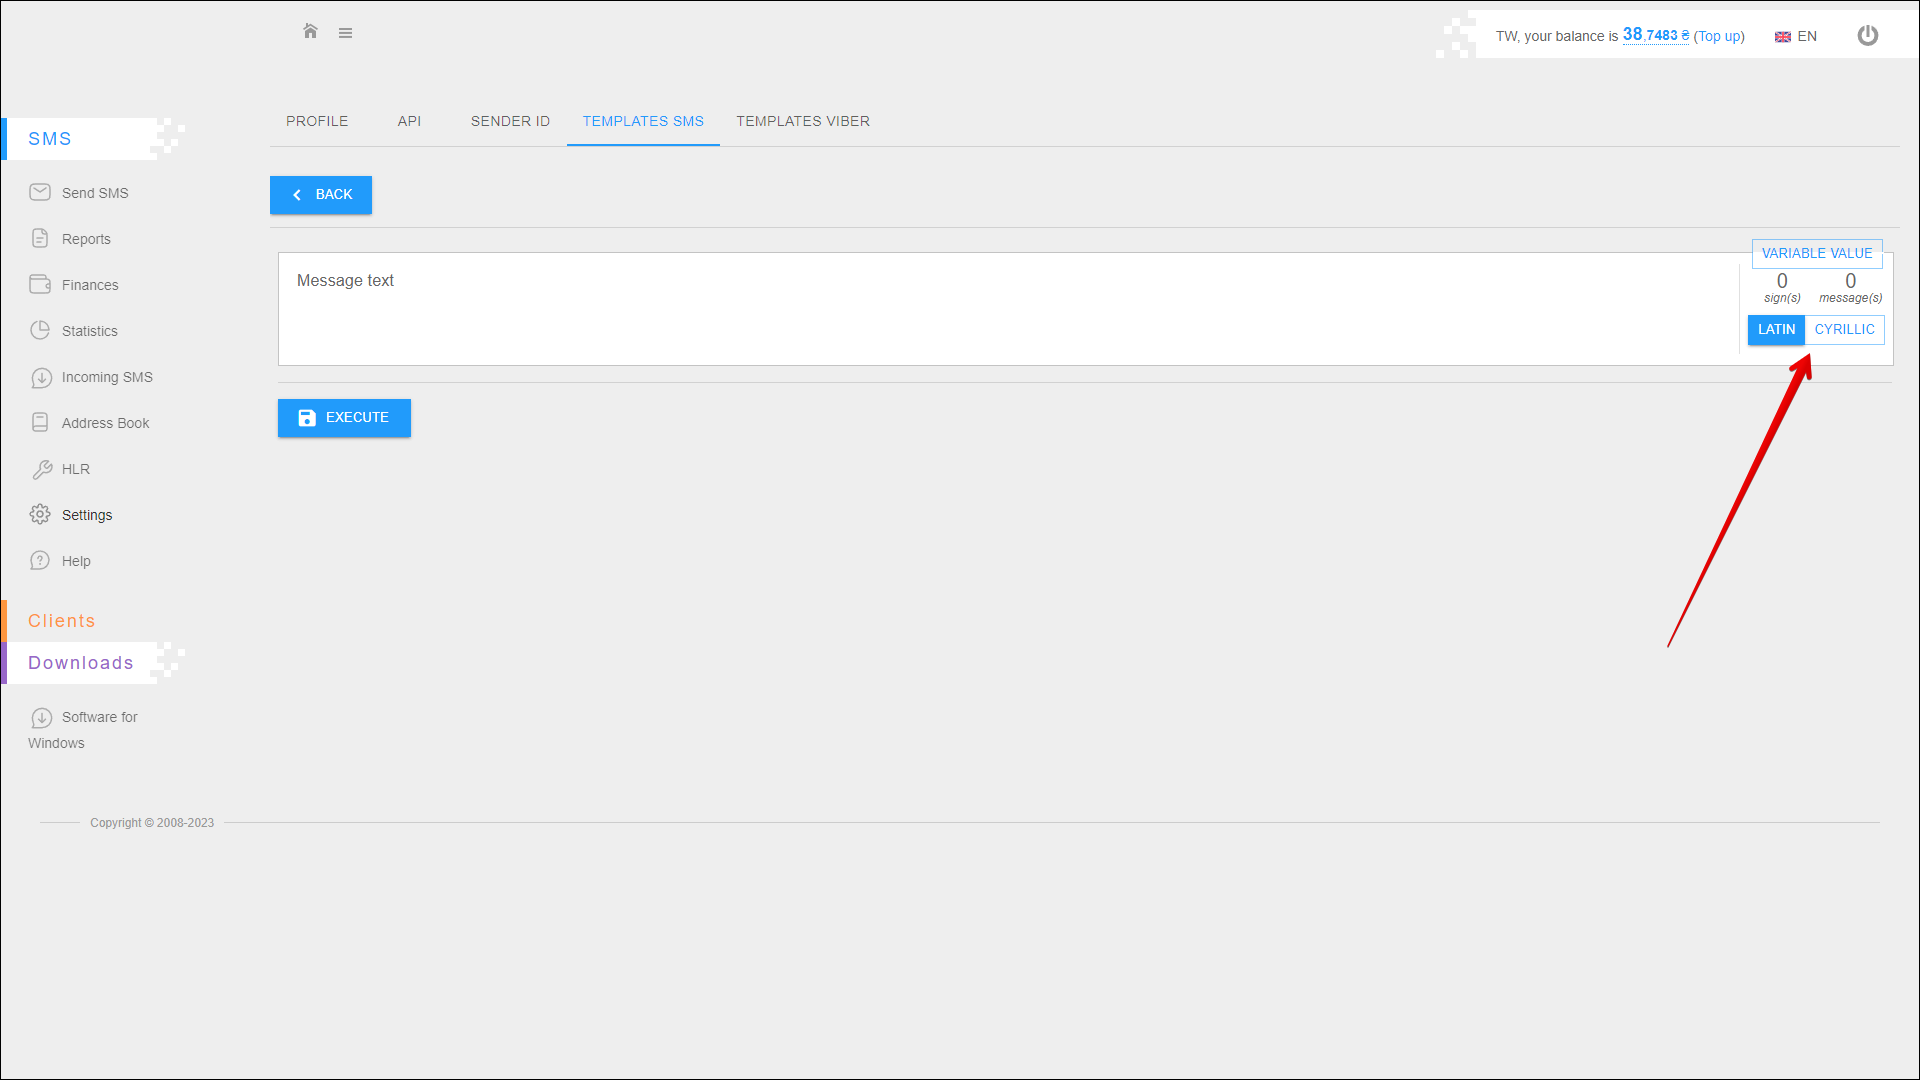Collapse the Downloads sidebar section
The width and height of the screenshot is (1920, 1080).
[x=81, y=663]
